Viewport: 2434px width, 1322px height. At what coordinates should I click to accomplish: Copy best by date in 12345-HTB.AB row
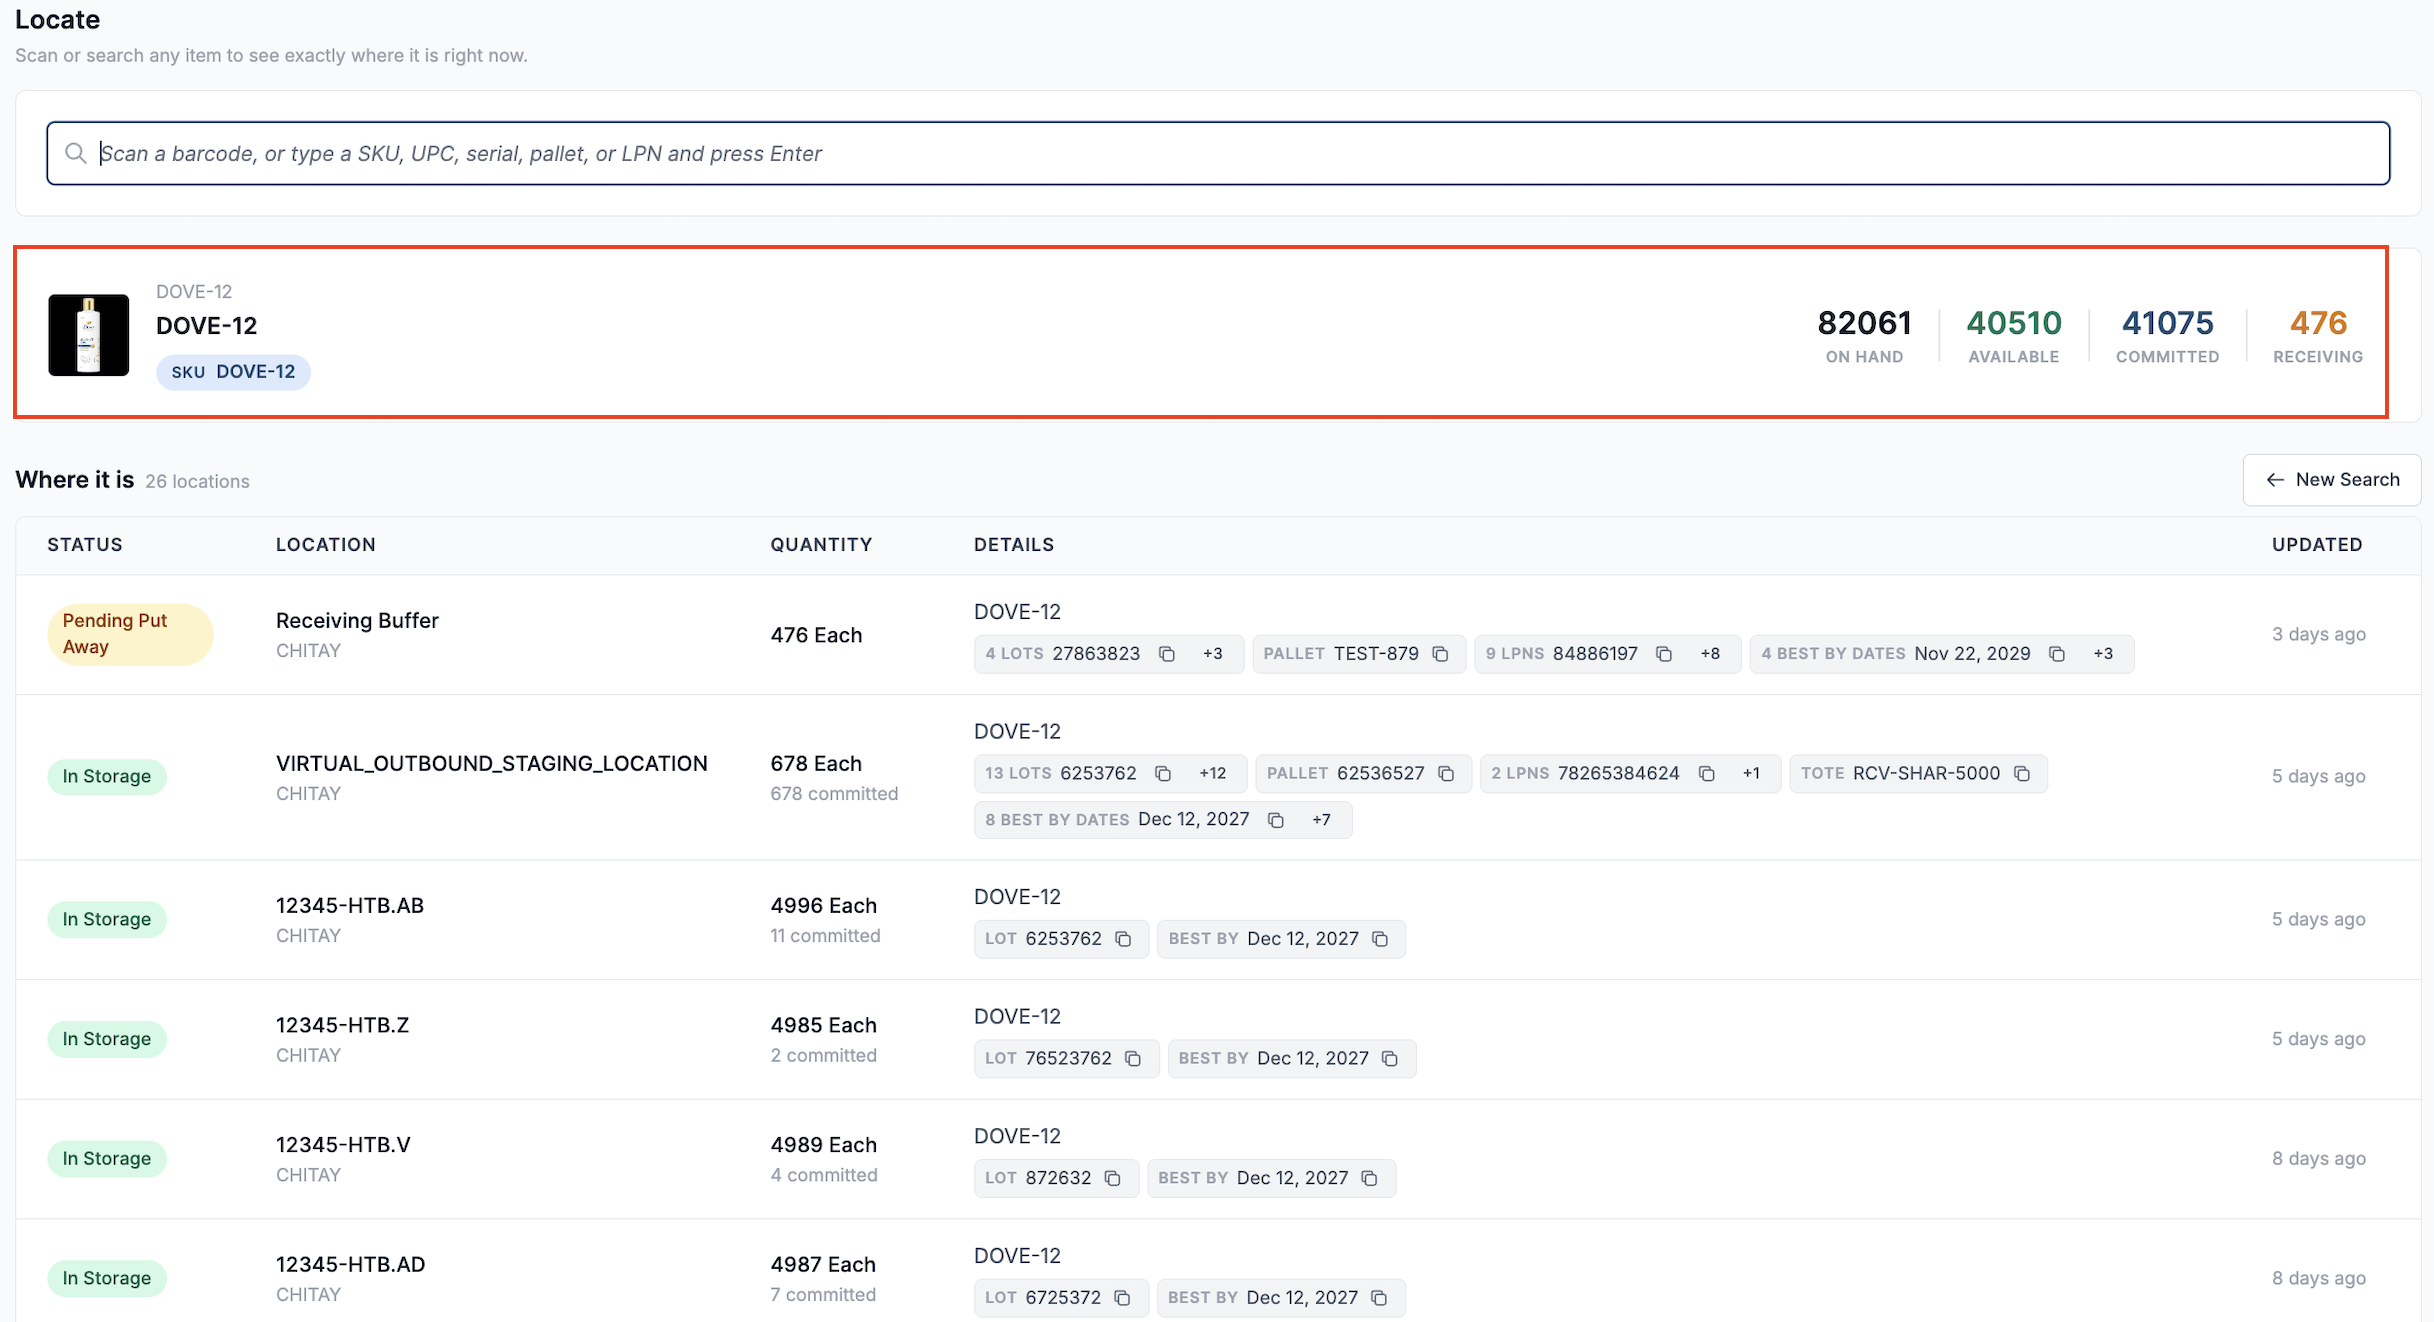coord(1380,939)
